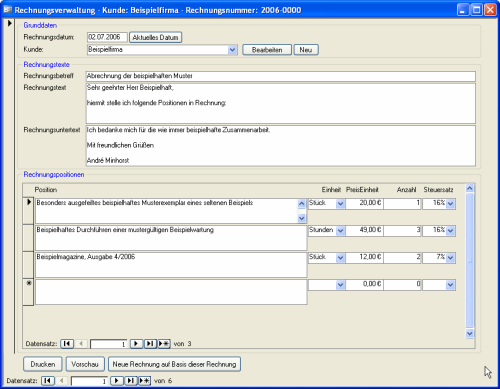The width and height of the screenshot is (500, 389).
Task: Open Steuersatz dropdown in empty new row
Action: pos(450,285)
